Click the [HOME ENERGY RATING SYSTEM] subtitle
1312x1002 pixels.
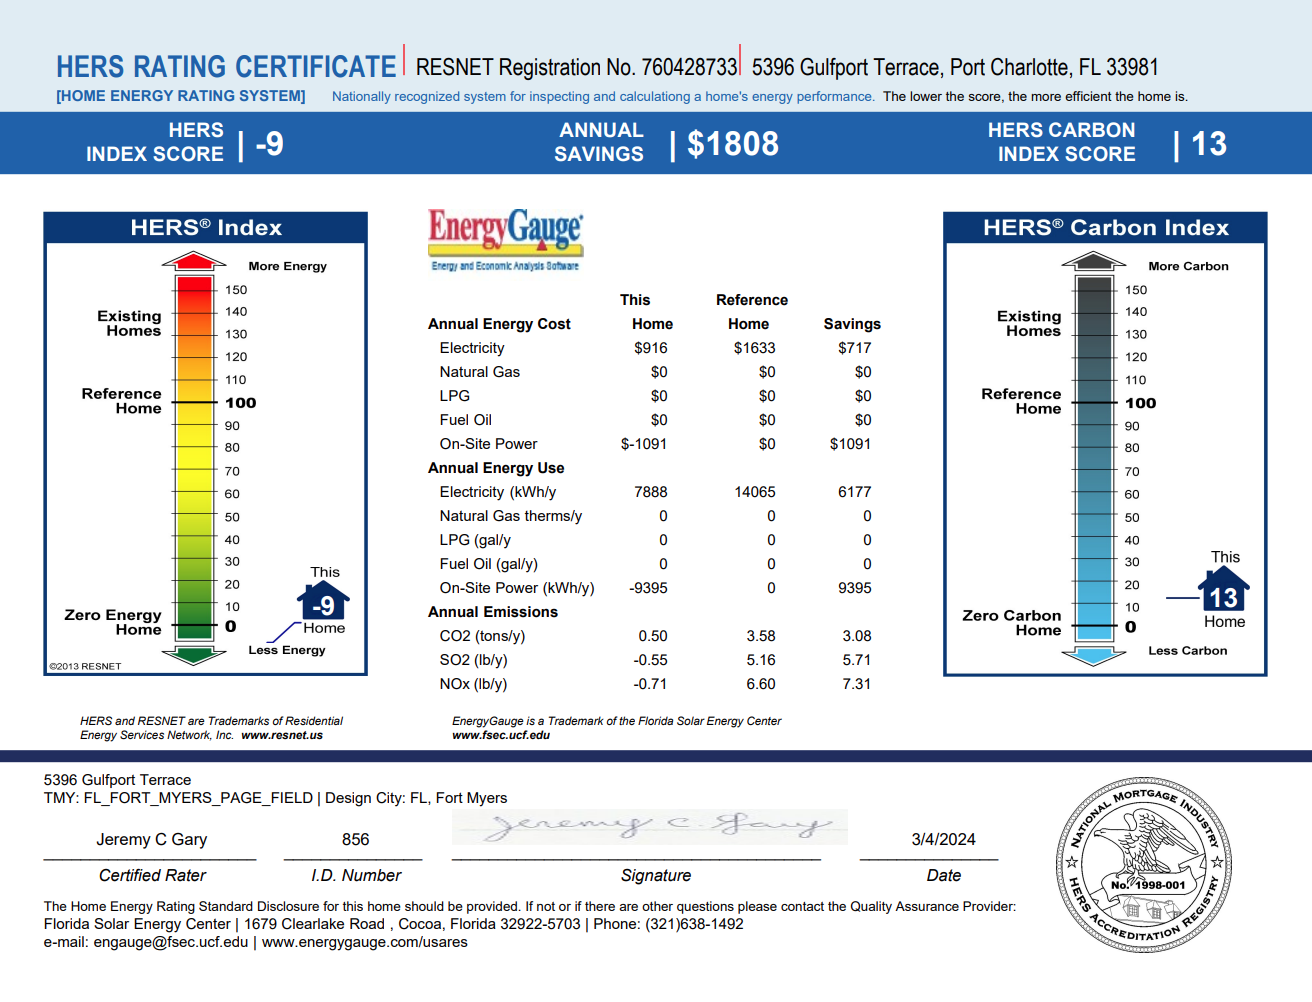click(181, 96)
